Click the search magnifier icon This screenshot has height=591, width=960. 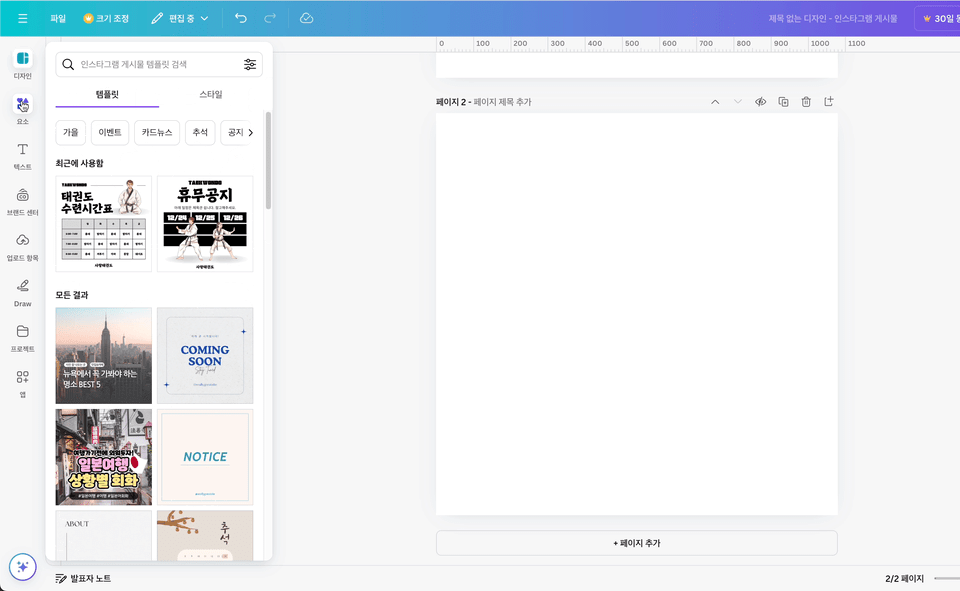point(68,64)
